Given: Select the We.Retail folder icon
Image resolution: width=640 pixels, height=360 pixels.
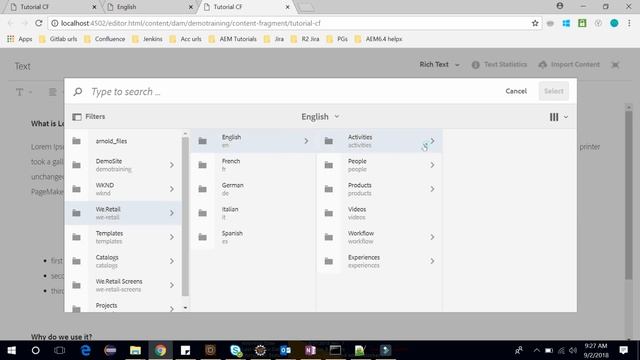Looking at the screenshot, I should tap(76, 213).
